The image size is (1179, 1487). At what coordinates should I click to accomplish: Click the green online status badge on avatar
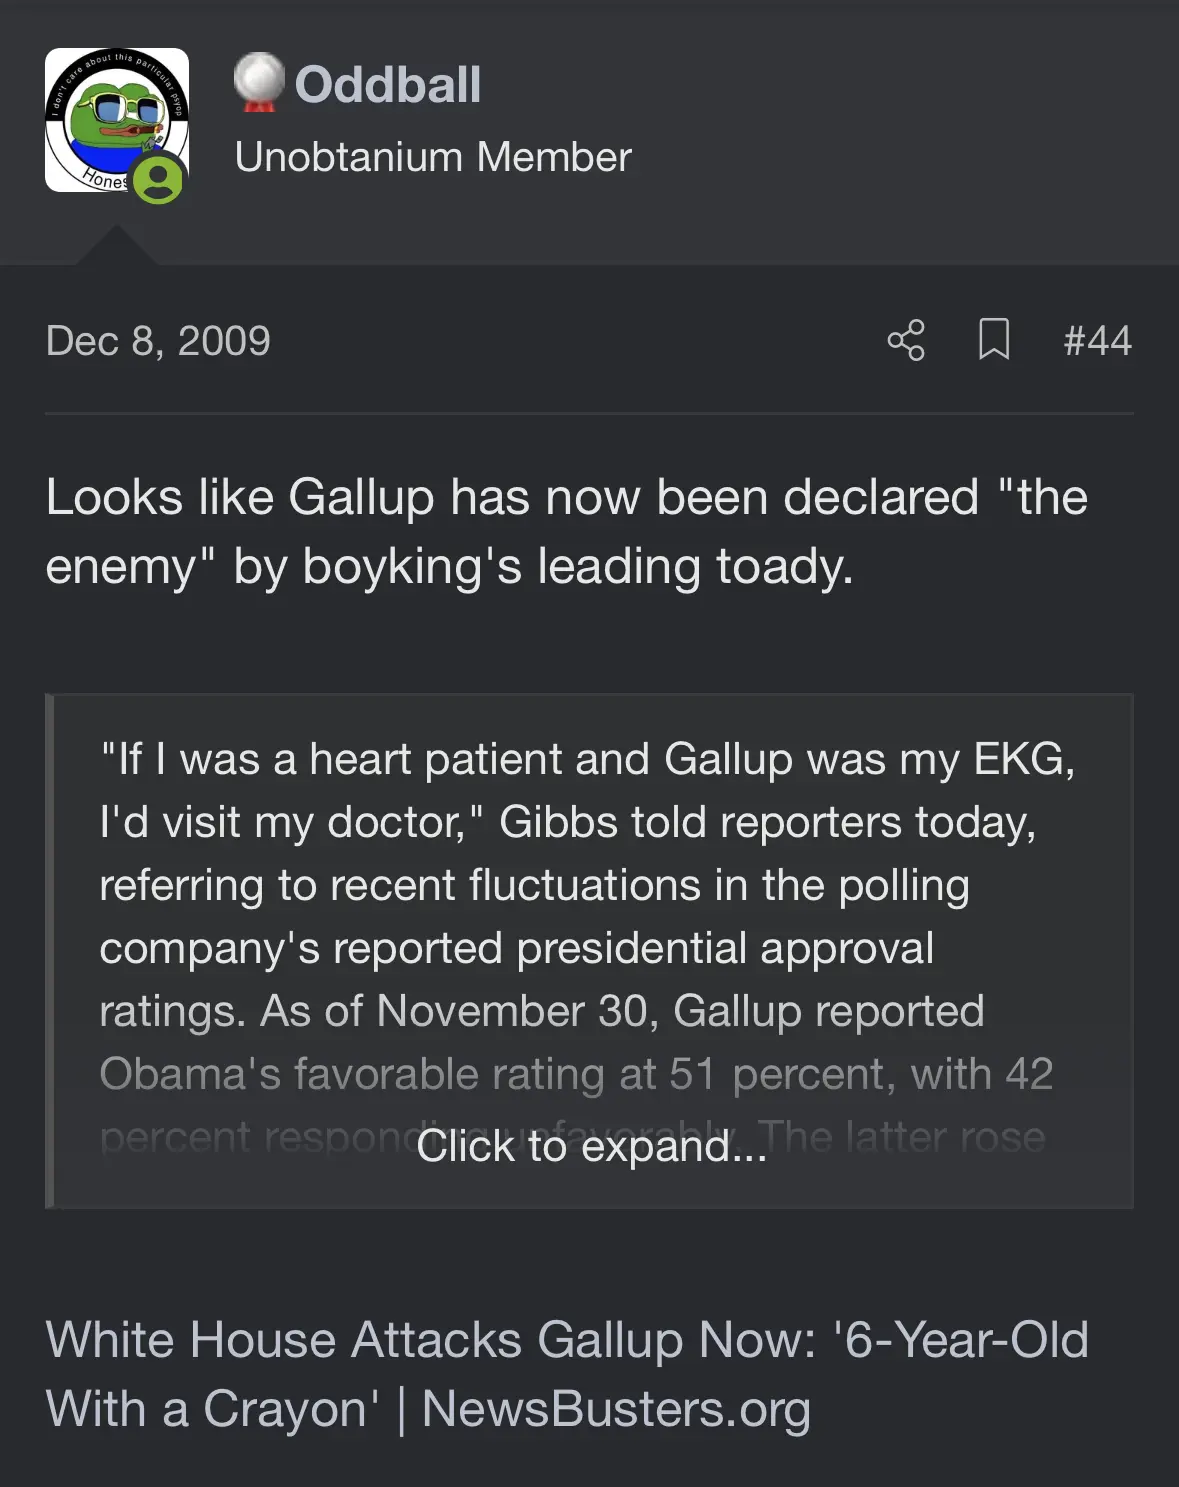tap(158, 180)
